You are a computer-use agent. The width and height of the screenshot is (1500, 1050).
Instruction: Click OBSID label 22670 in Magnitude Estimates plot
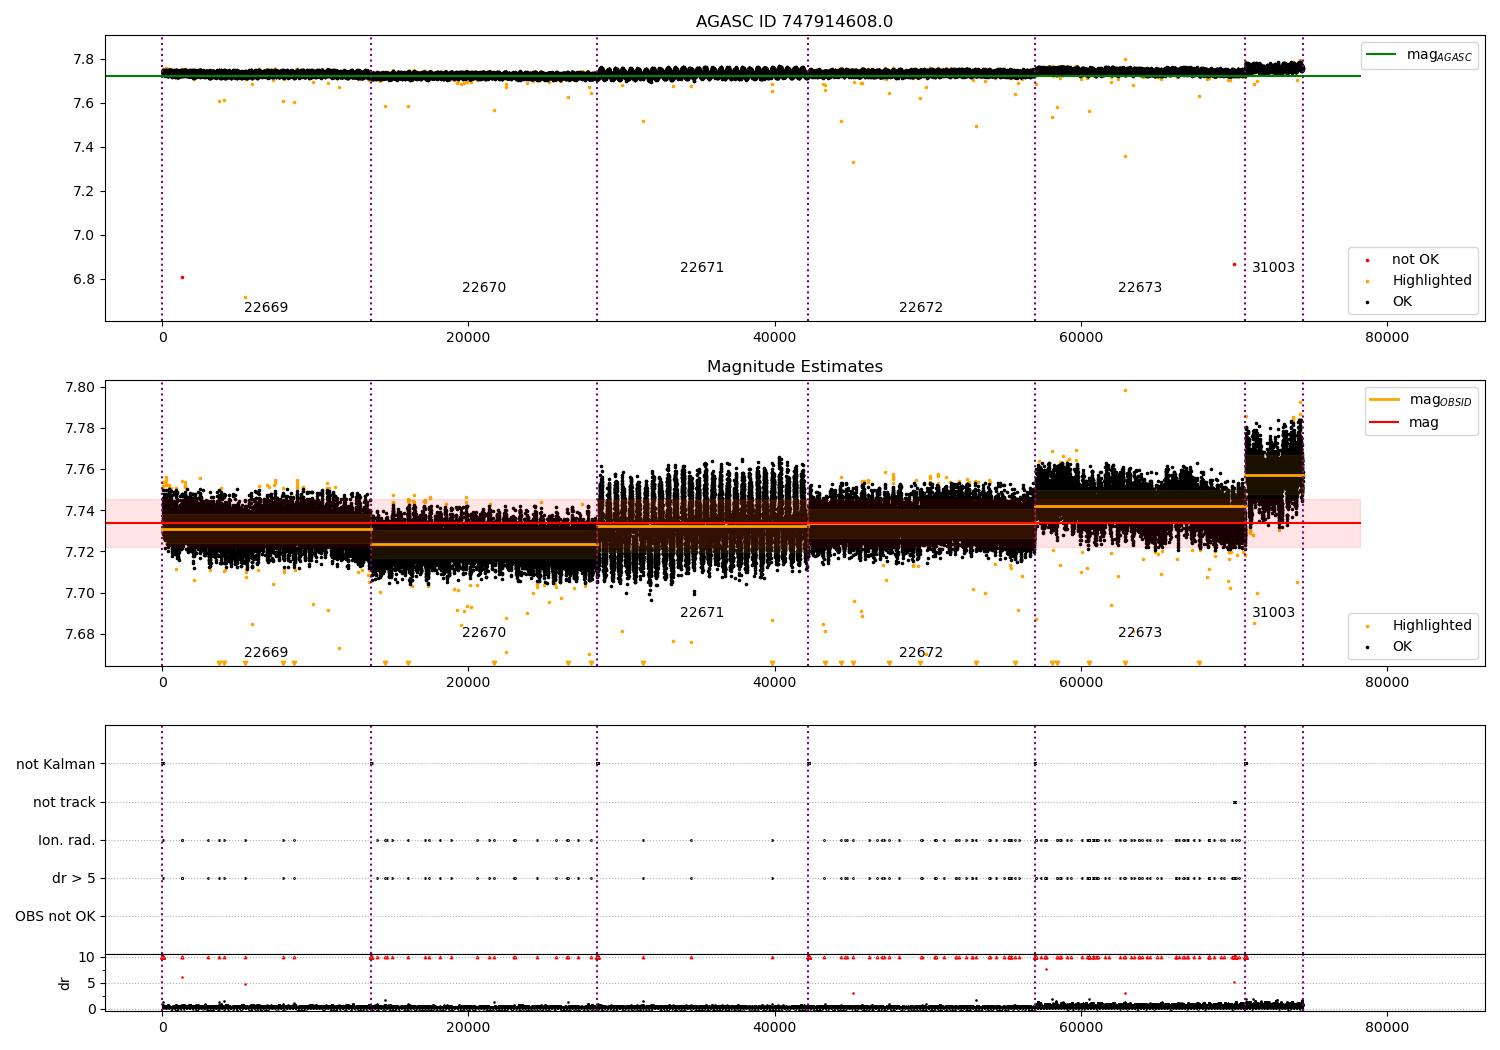[484, 633]
